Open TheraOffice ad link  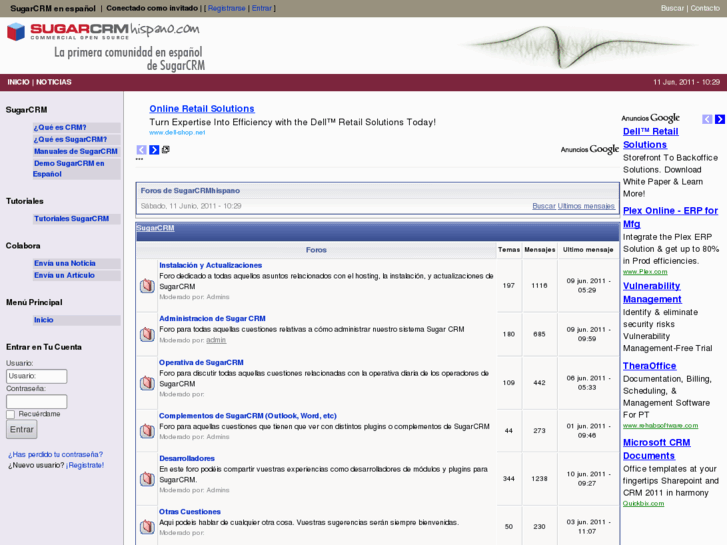(x=650, y=366)
